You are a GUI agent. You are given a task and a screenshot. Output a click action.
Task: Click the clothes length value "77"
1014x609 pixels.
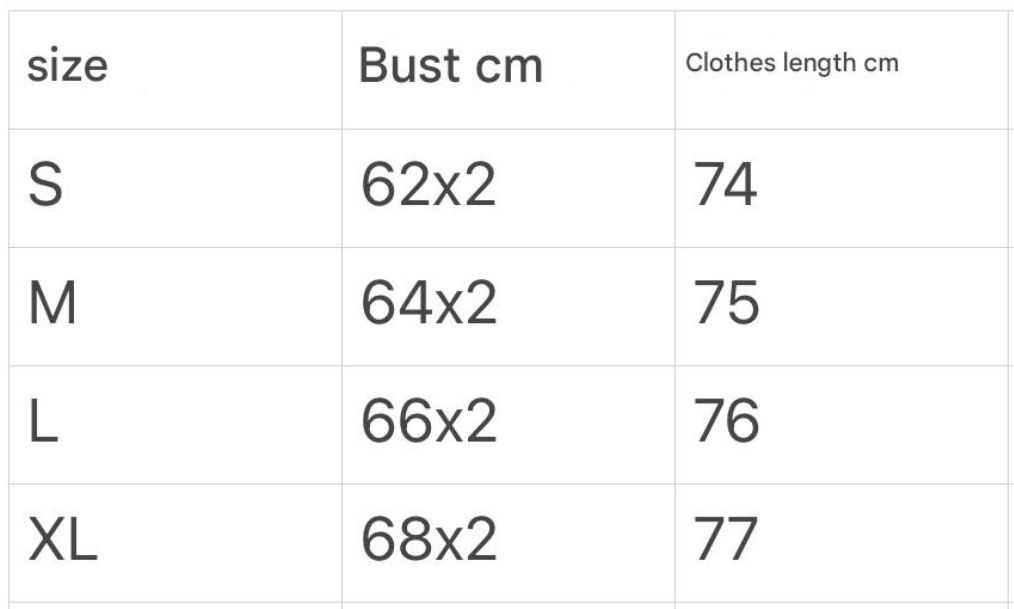point(725,542)
